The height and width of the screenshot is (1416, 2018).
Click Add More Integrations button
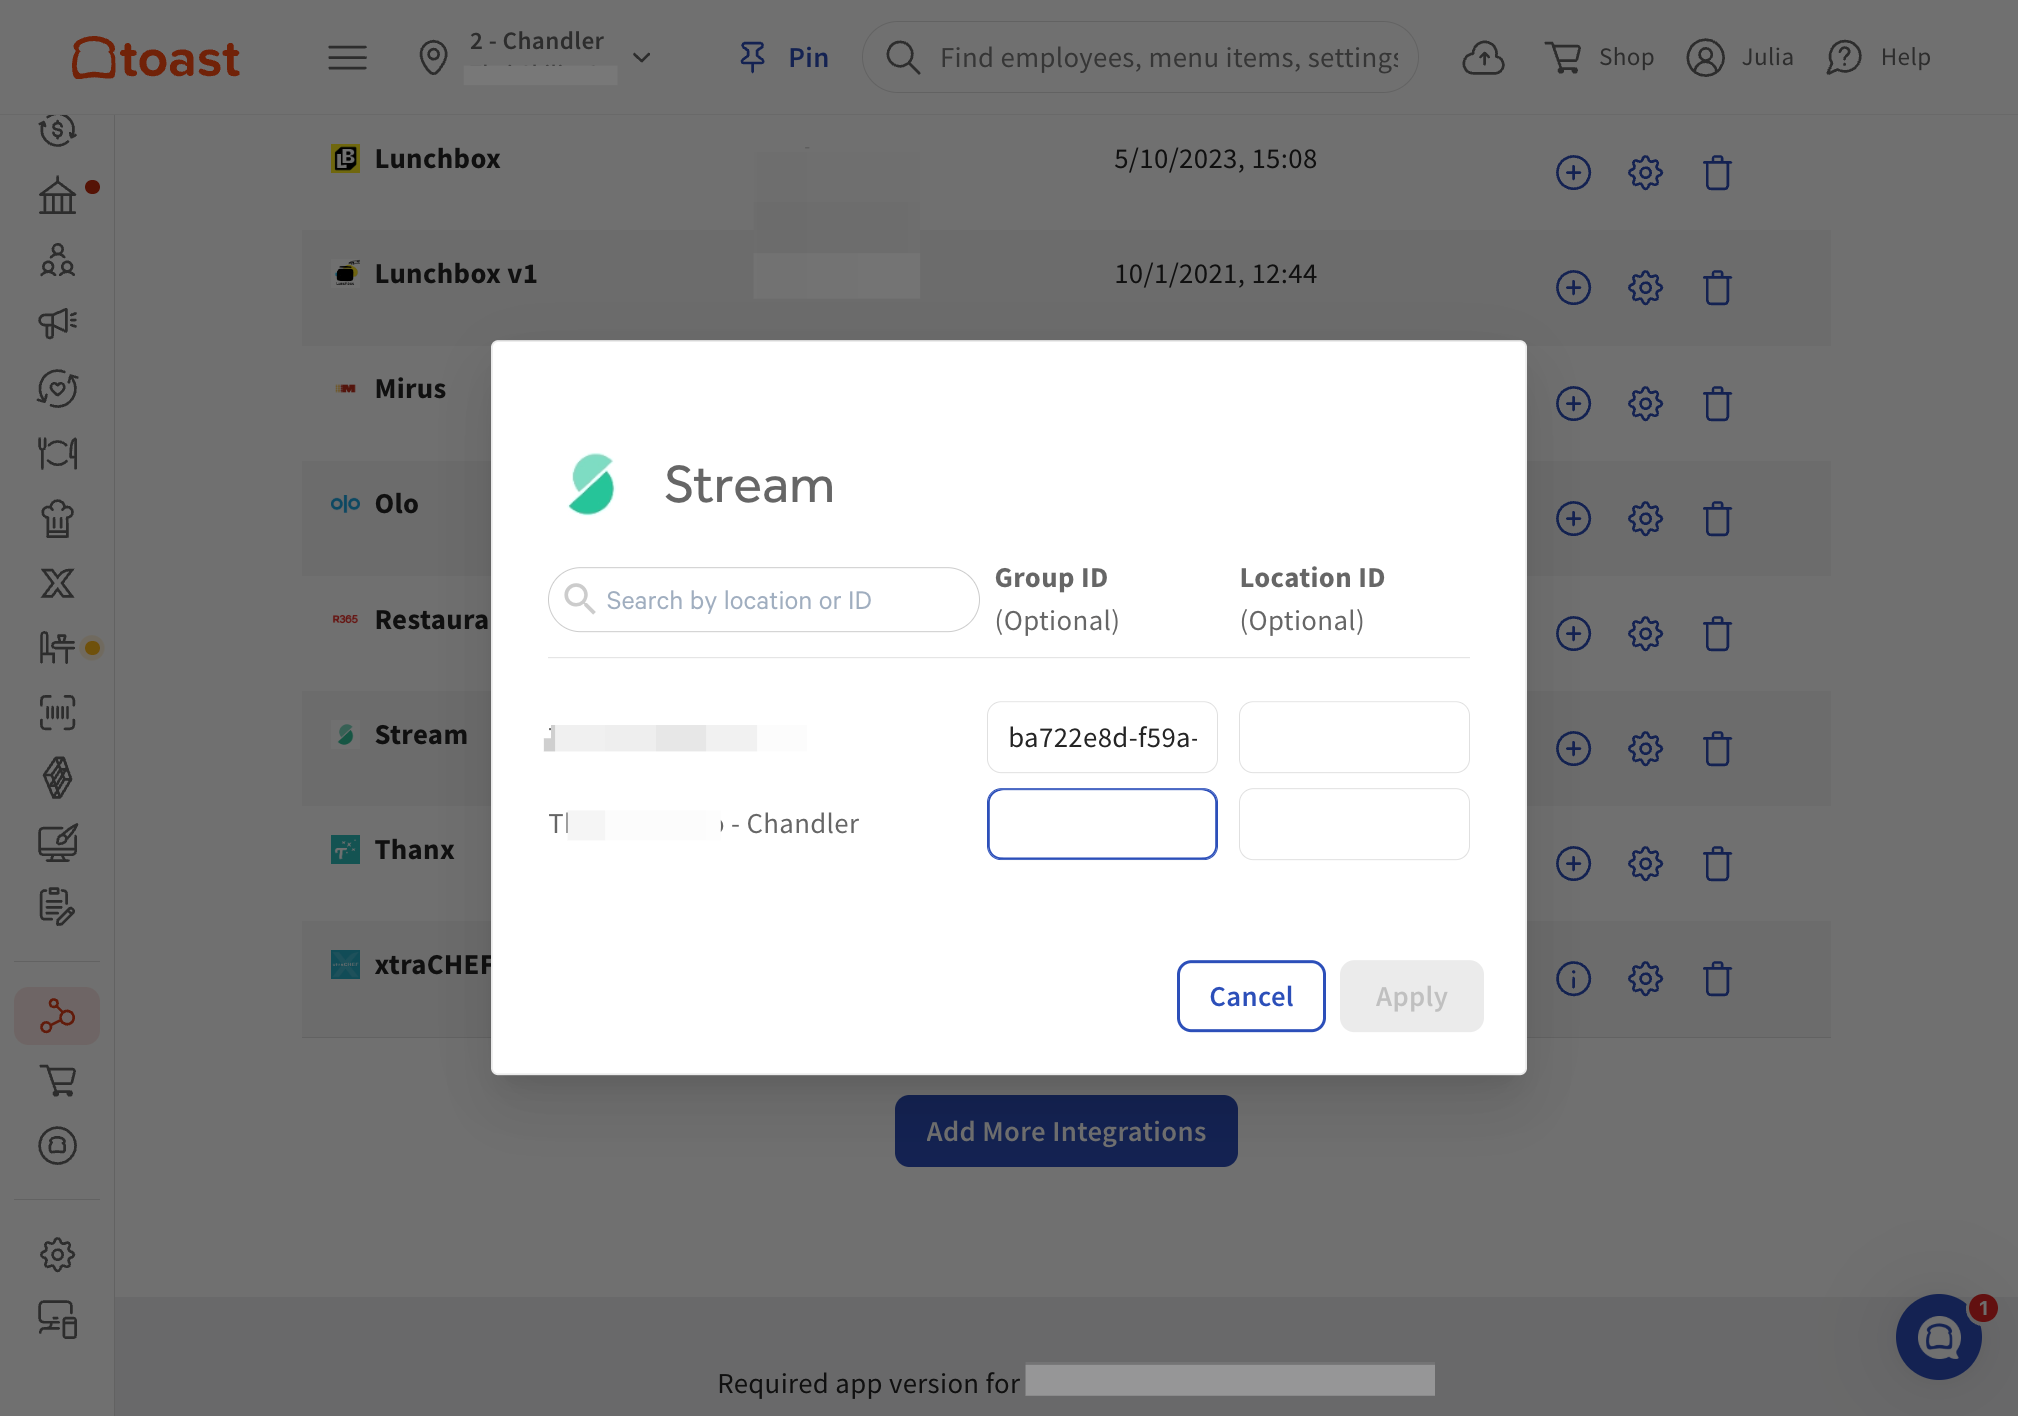(x=1066, y=1131)
